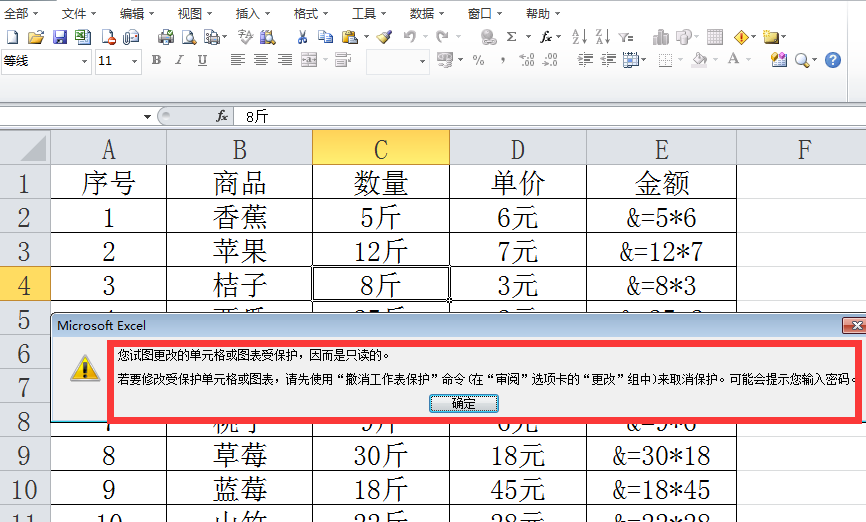Click the AutoSum sigma icon
The image size is (866, 522).
coord(512,37)
